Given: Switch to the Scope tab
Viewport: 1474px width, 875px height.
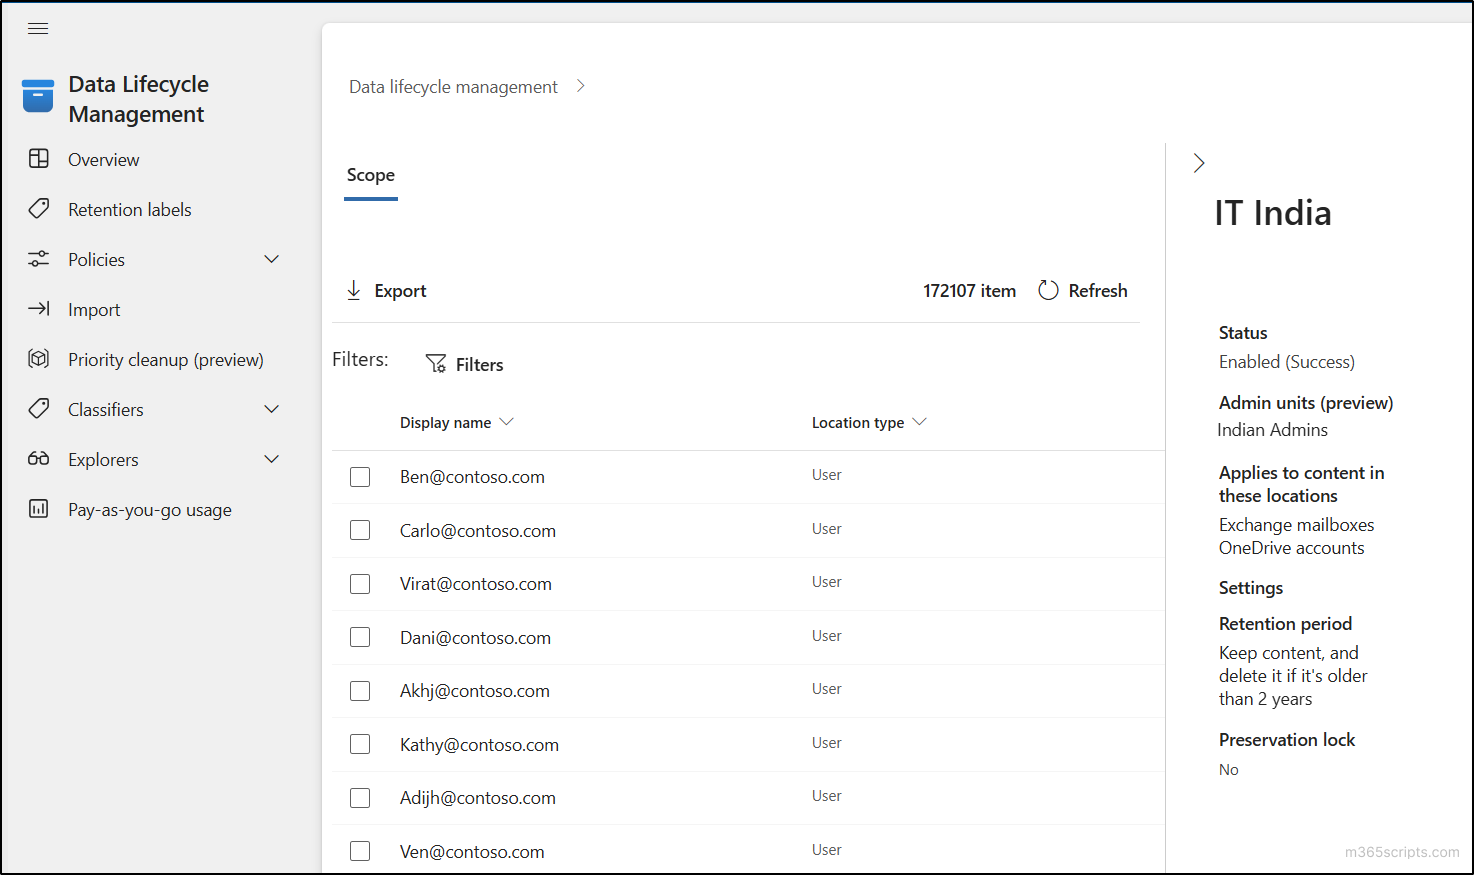Looking at the screenshot, I should click(x=371, y=175).
